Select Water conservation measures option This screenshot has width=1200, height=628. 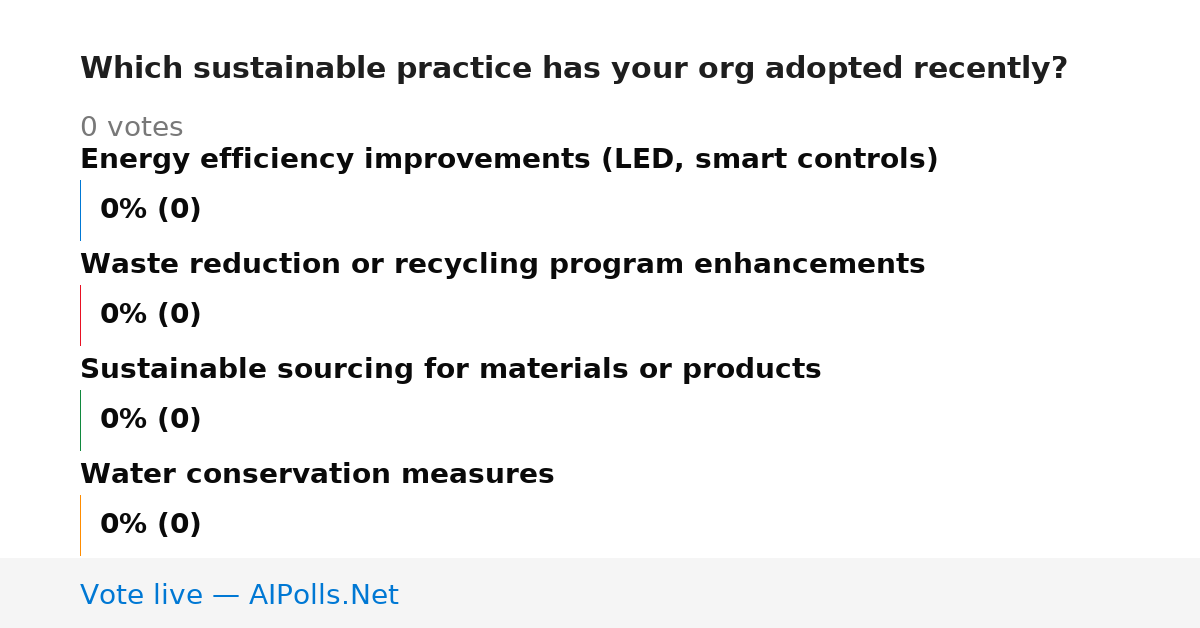tap(317, 475)
